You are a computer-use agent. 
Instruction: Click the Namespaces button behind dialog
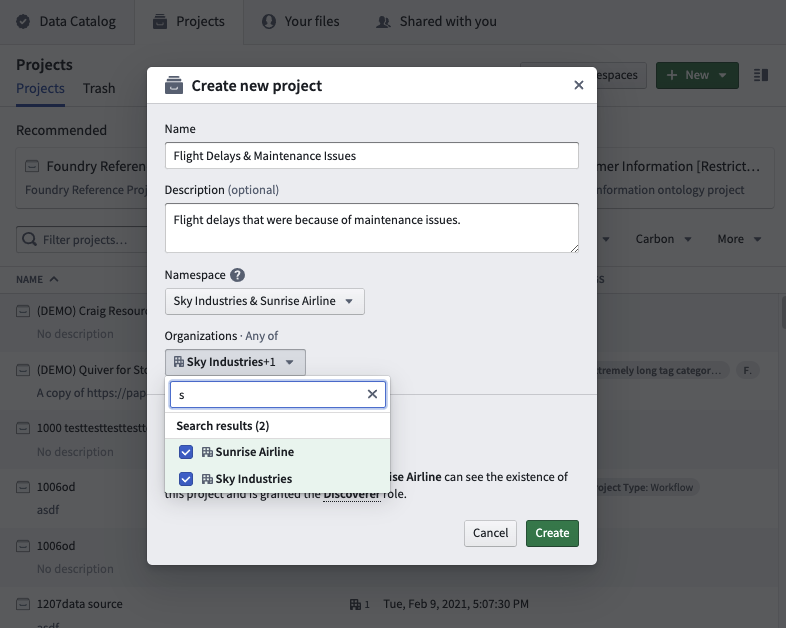[621, 75]
